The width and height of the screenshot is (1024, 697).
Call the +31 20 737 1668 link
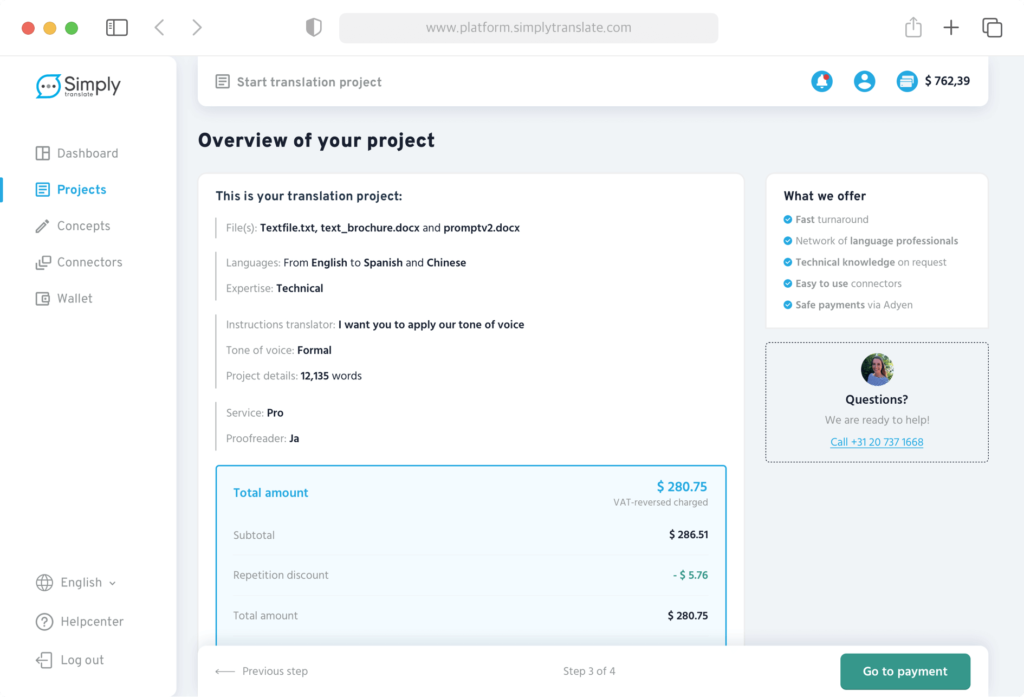click(876, 442)
